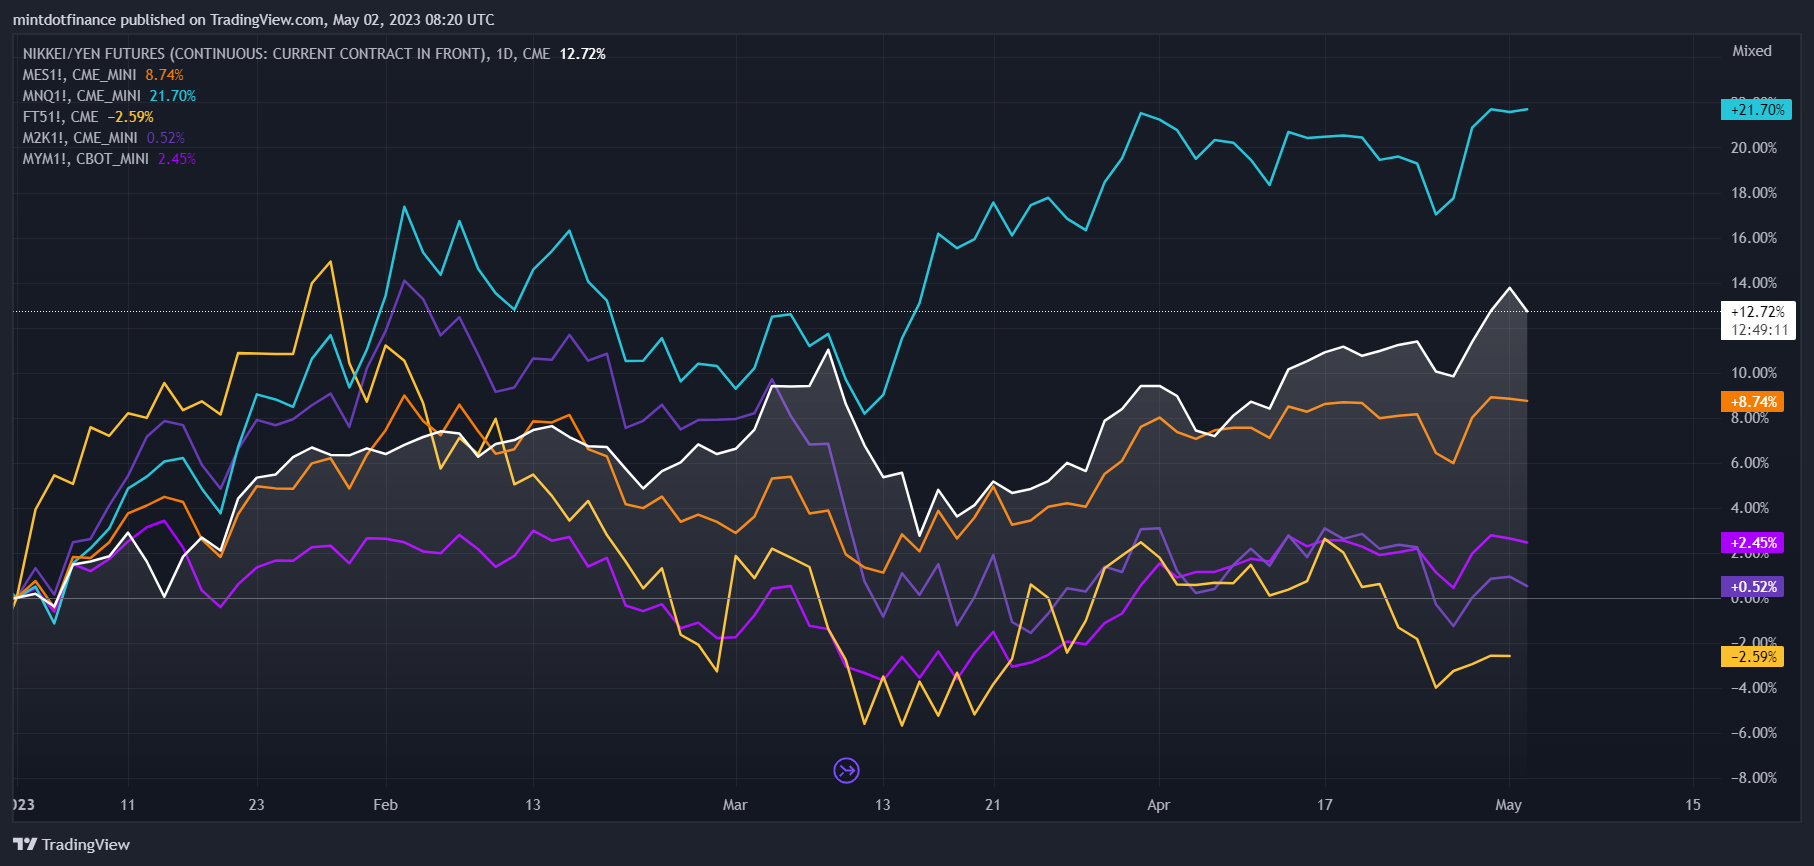Viewport: 1814px width, 866px height.
Task: Click the Mar date on the time axis
Action: click(735, 805)
